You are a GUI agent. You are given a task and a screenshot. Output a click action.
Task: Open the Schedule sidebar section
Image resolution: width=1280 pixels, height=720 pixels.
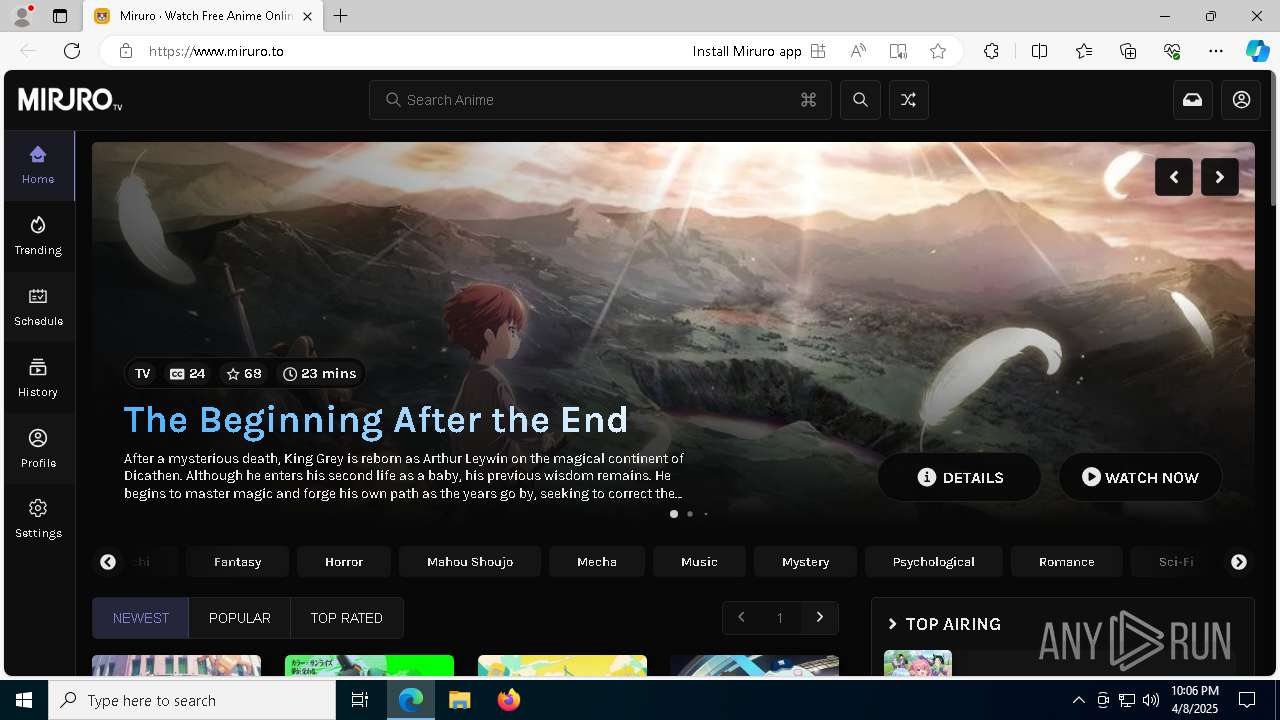(x=38, y=307)
